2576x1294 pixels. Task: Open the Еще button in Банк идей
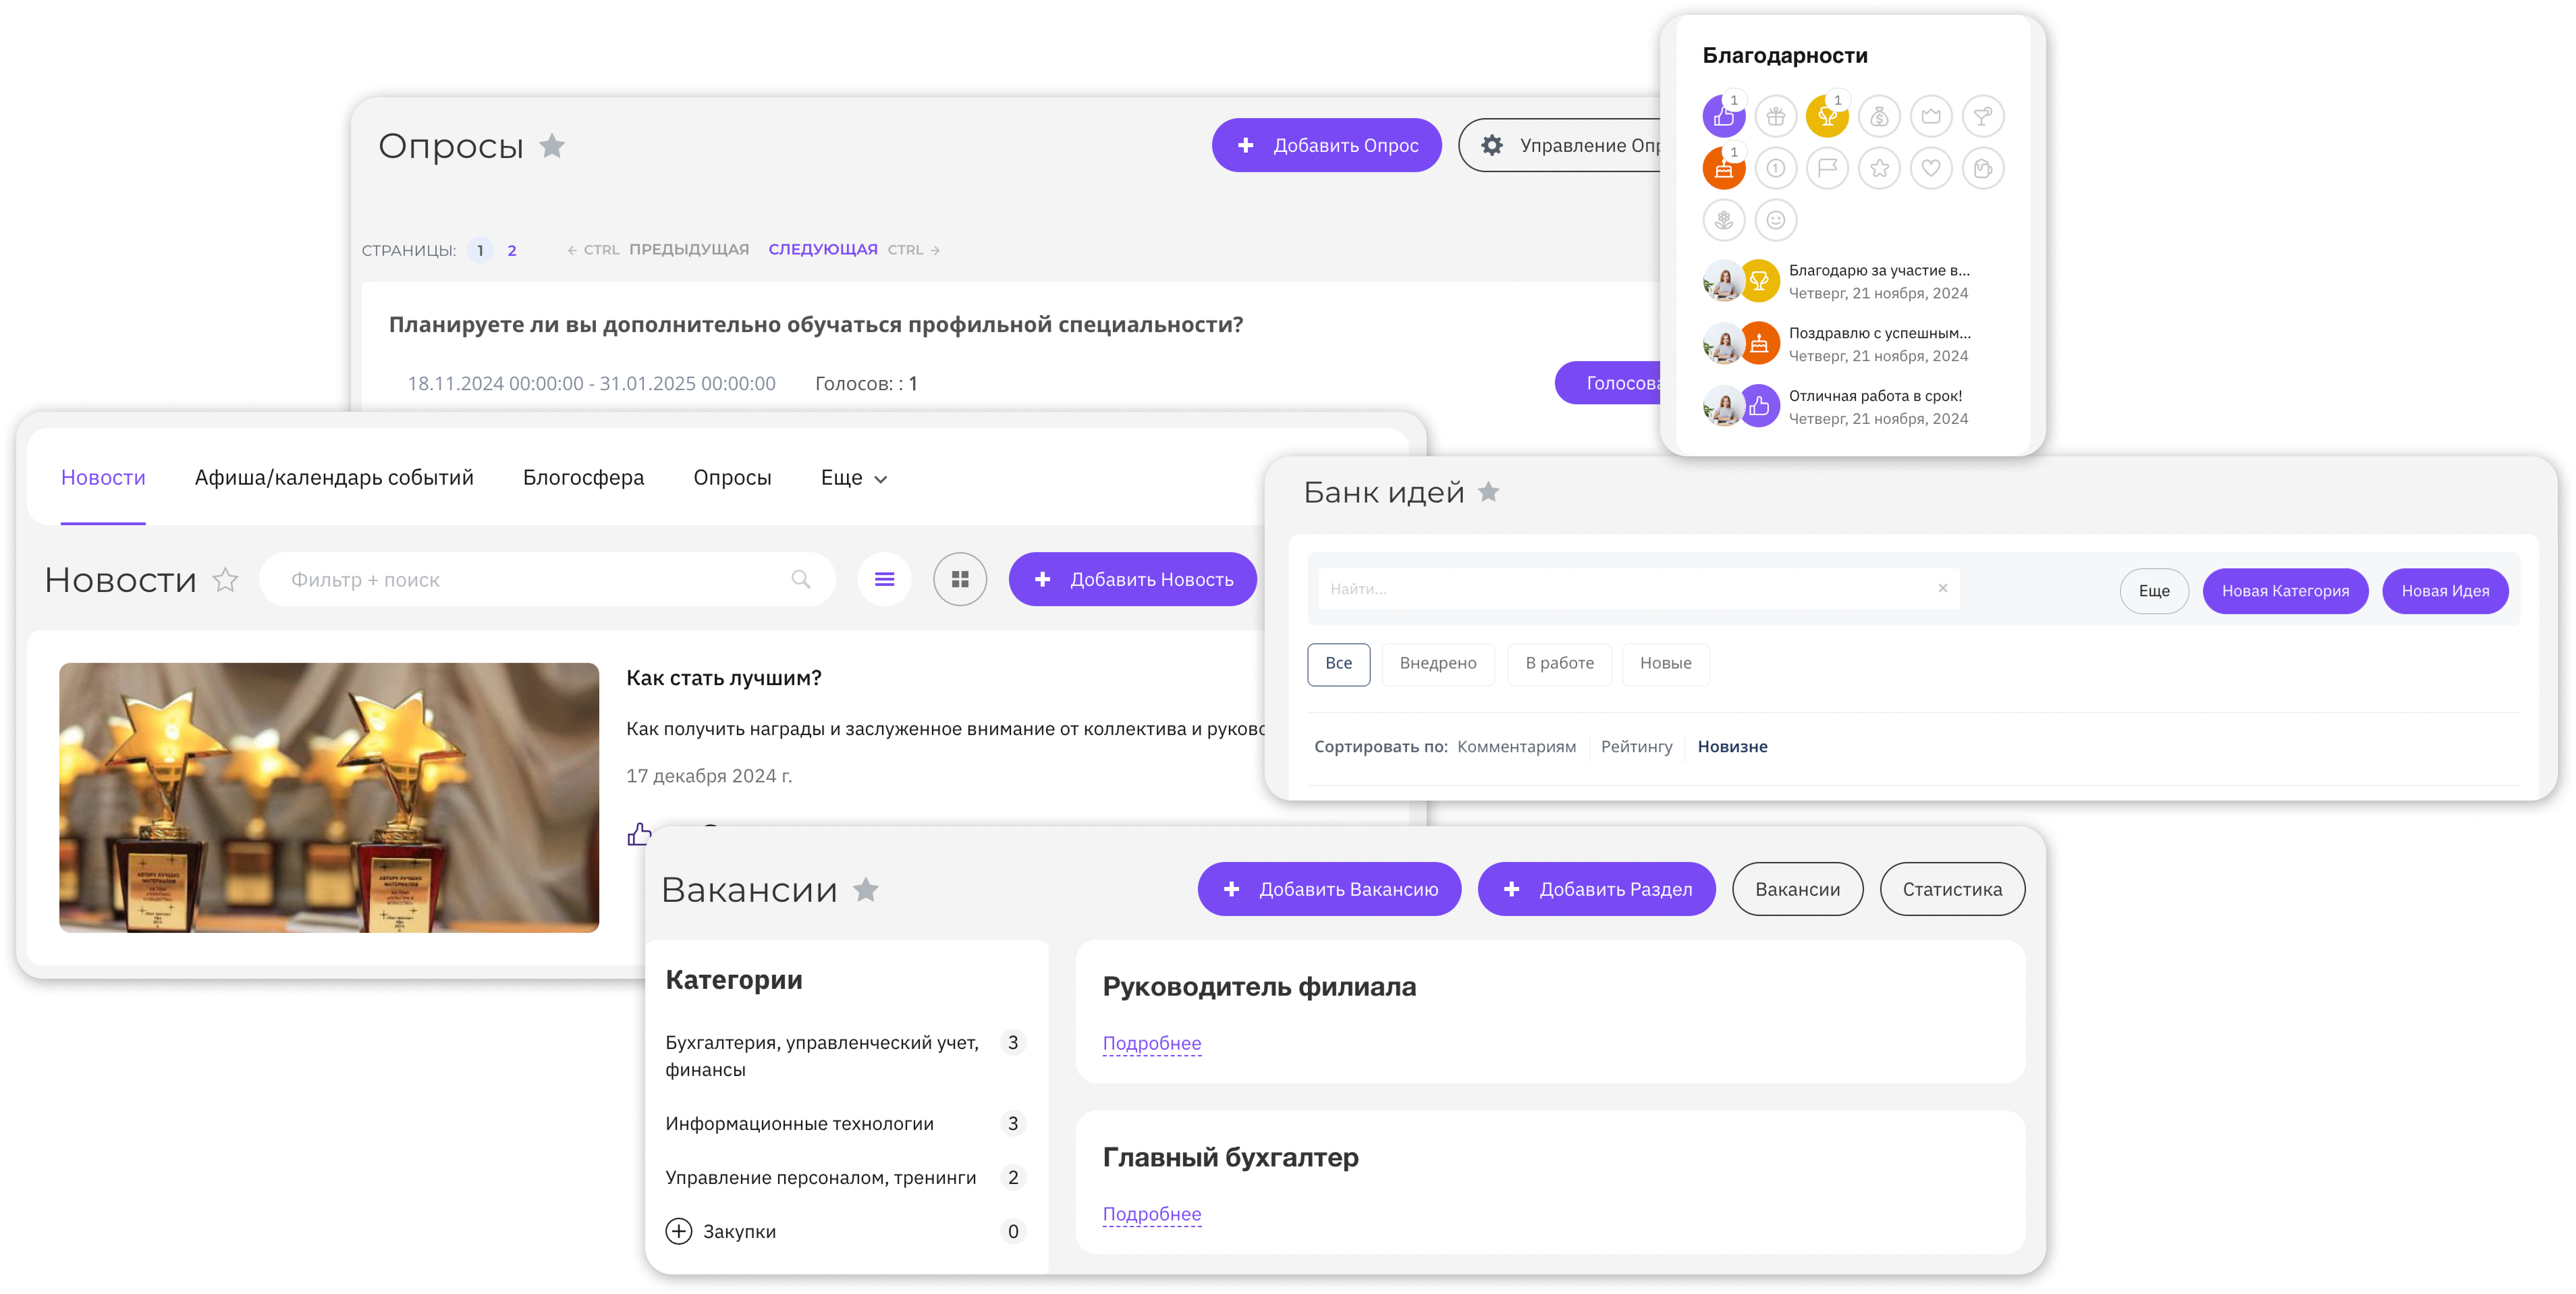[2154, 591]
